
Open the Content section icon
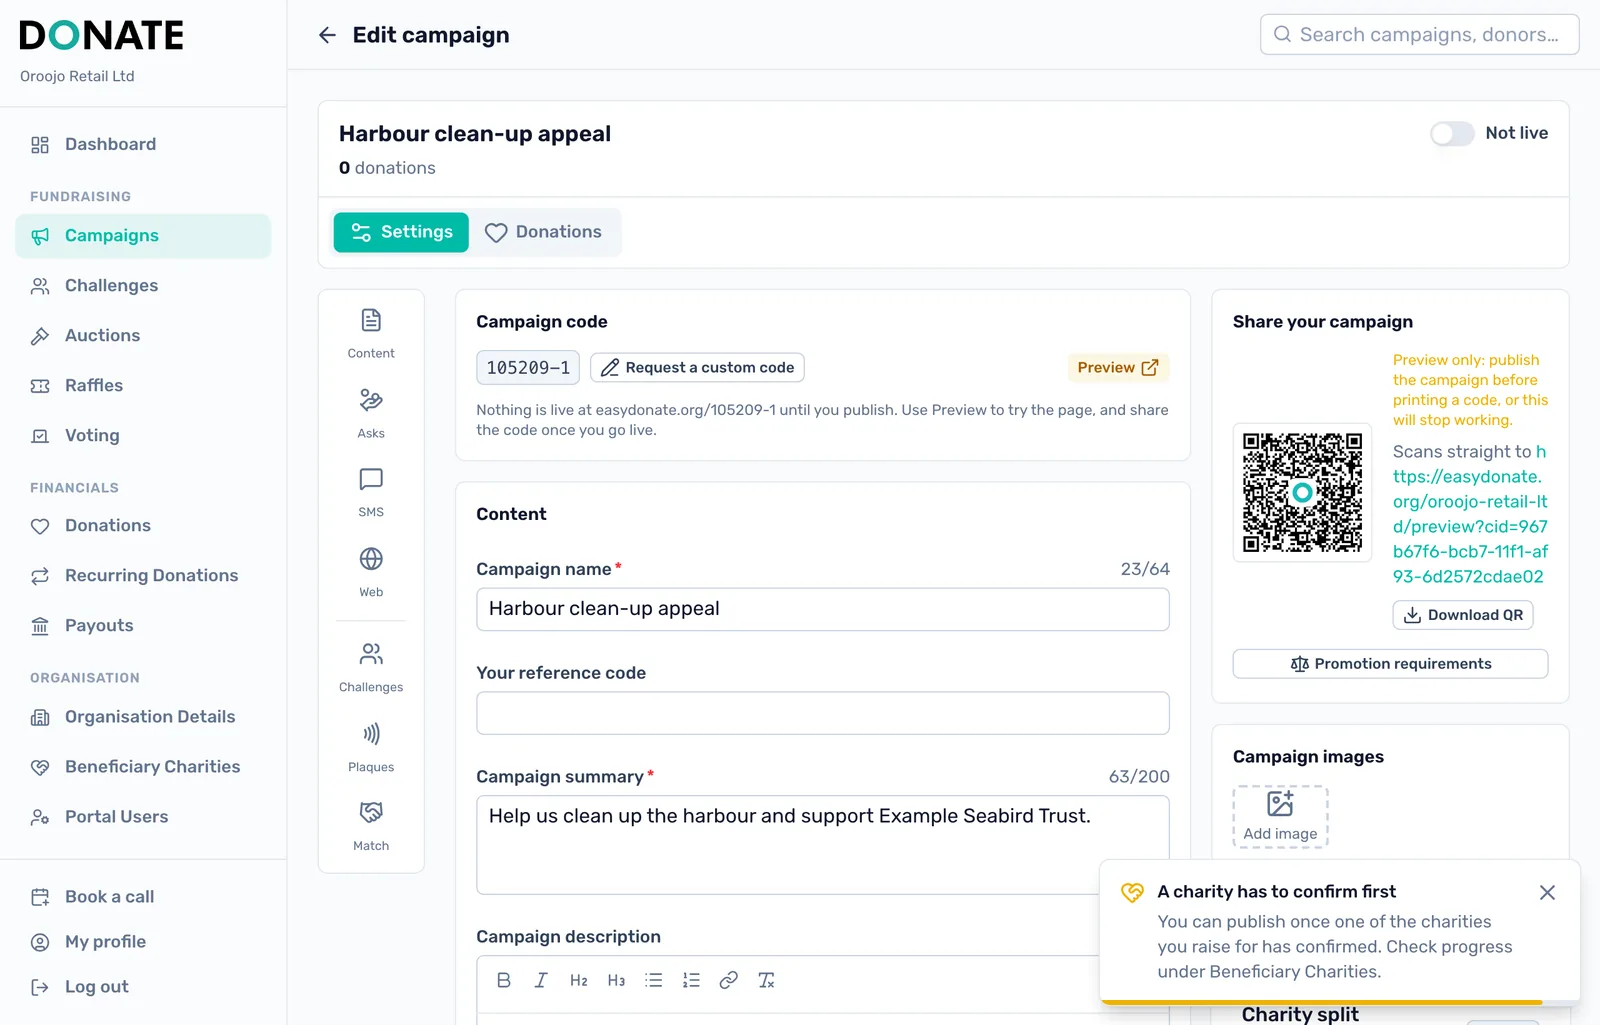coord(371,333)
